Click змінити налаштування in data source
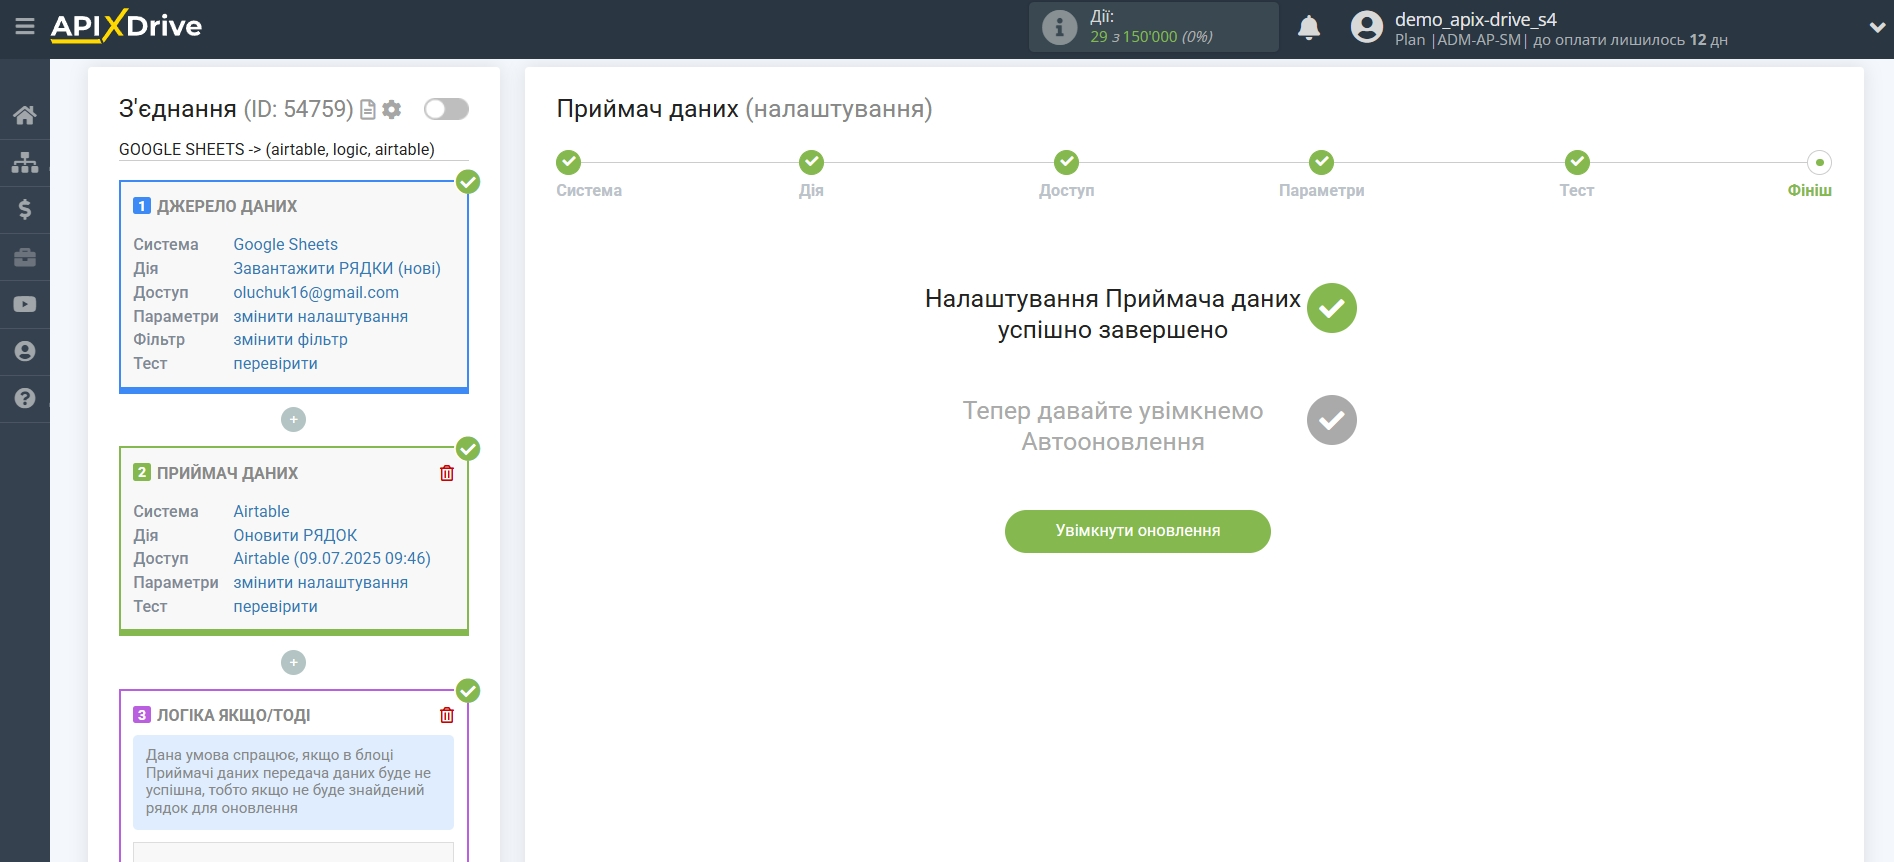 tap(321, 316)
